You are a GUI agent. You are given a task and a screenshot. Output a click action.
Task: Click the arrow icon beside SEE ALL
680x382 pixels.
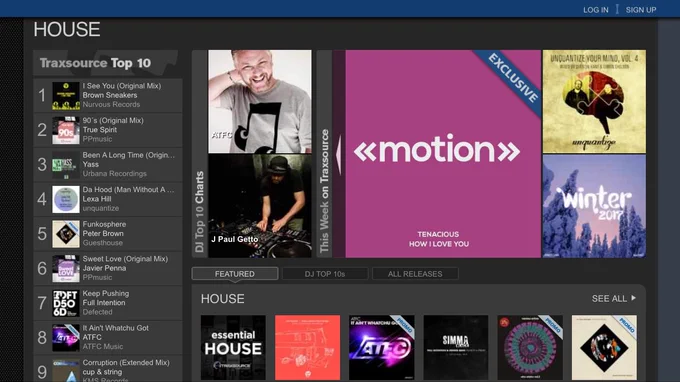(x=634, y=298)
